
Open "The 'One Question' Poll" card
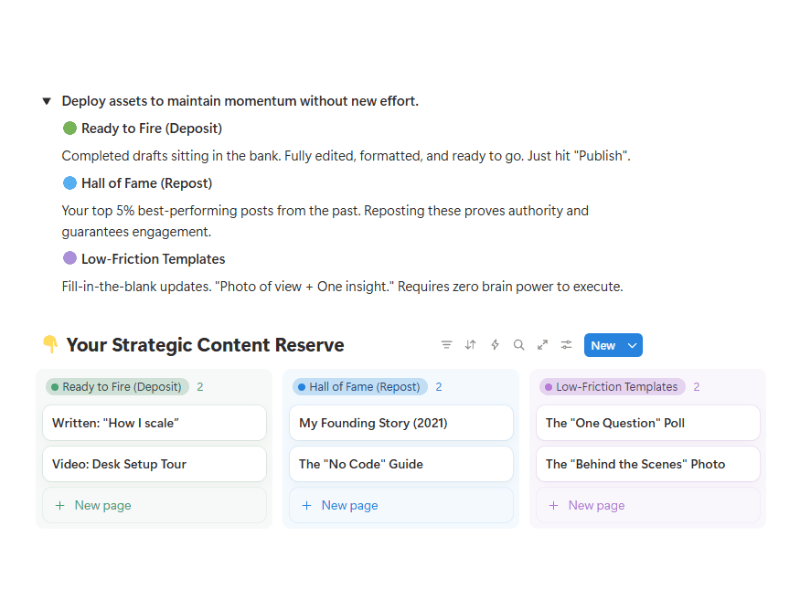(648, 422)
